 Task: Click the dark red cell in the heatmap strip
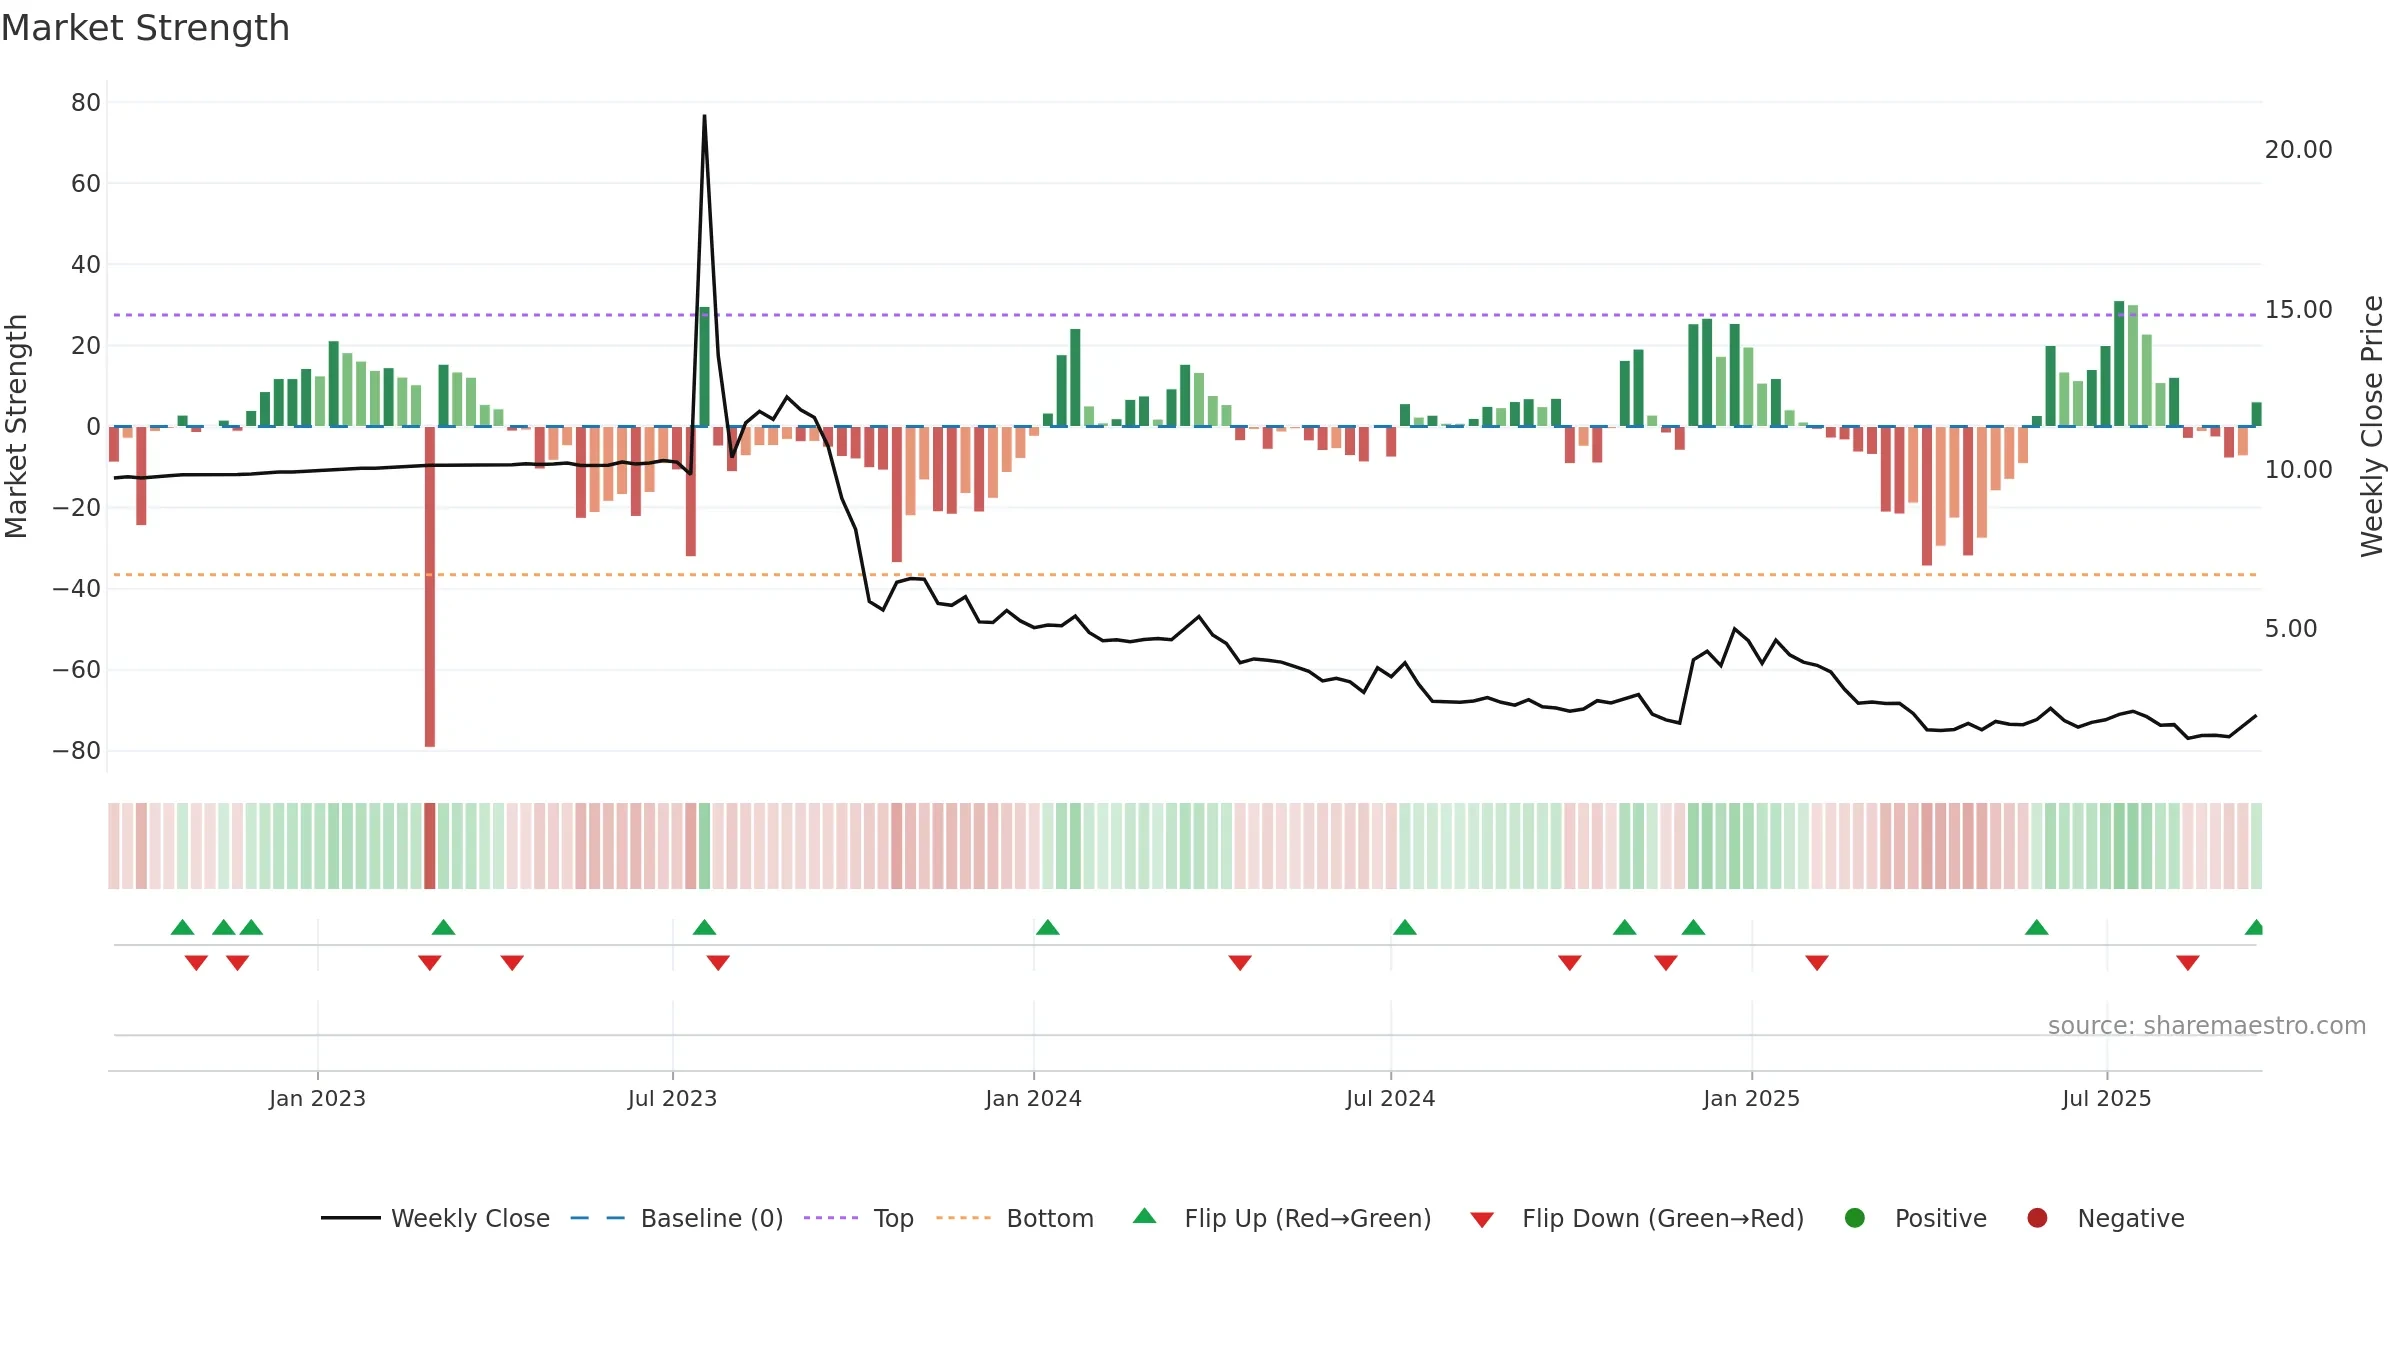point(430,846)
